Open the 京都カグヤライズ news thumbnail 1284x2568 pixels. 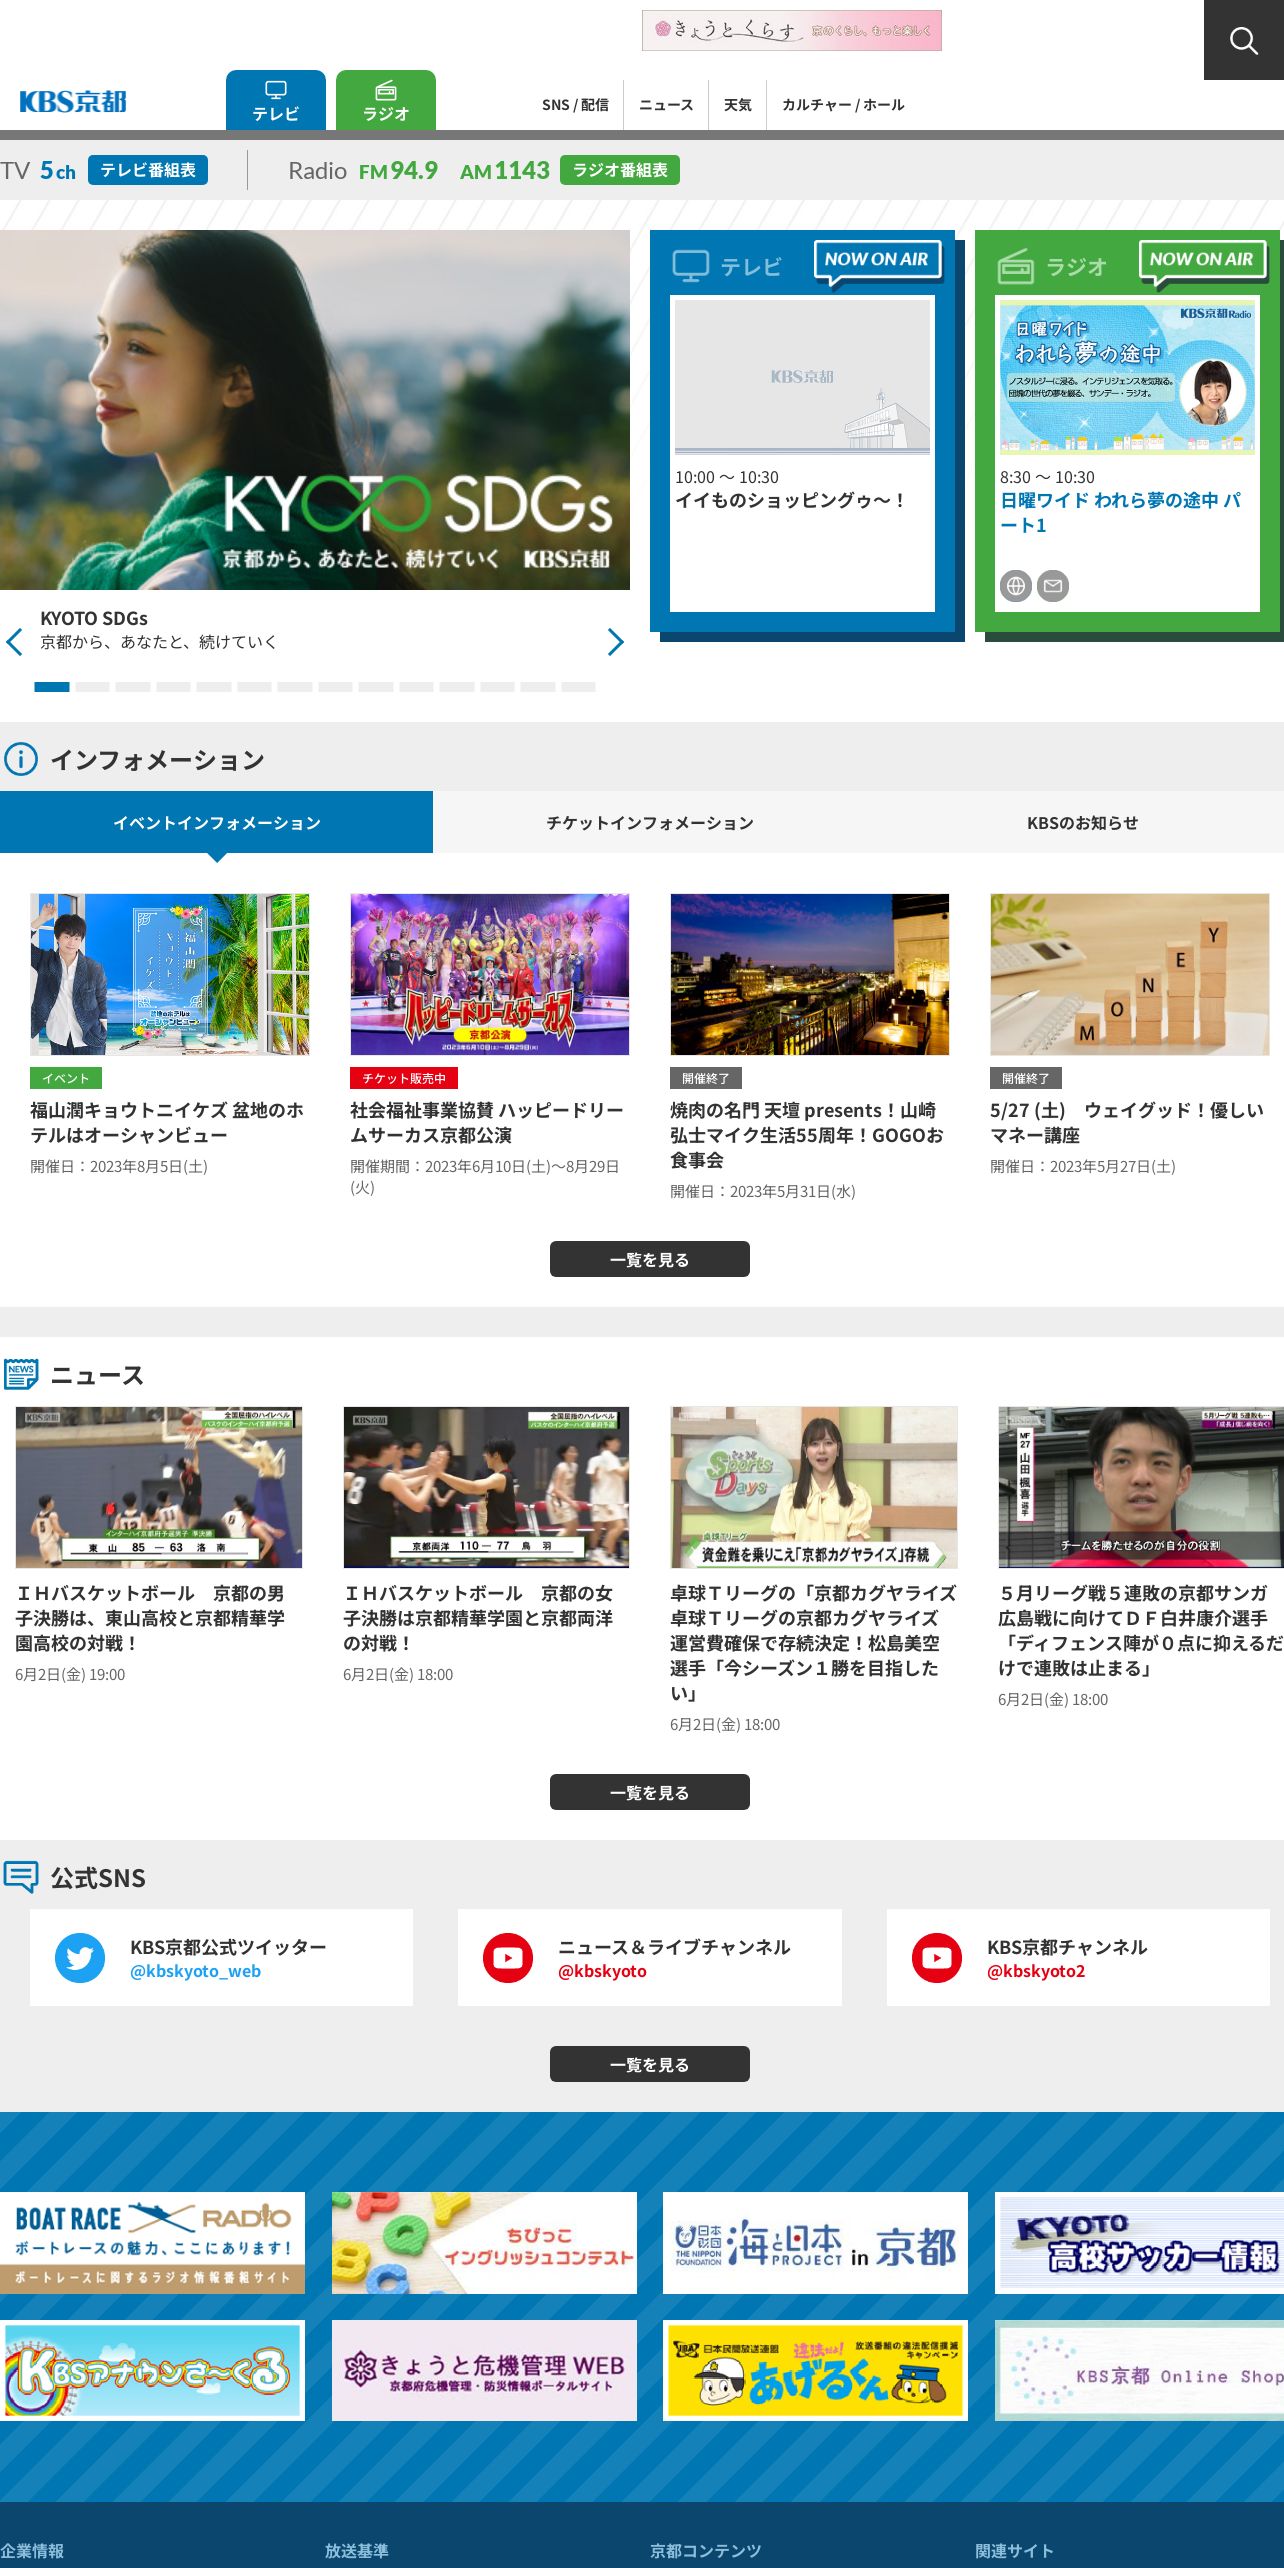tap(814, 1487)
